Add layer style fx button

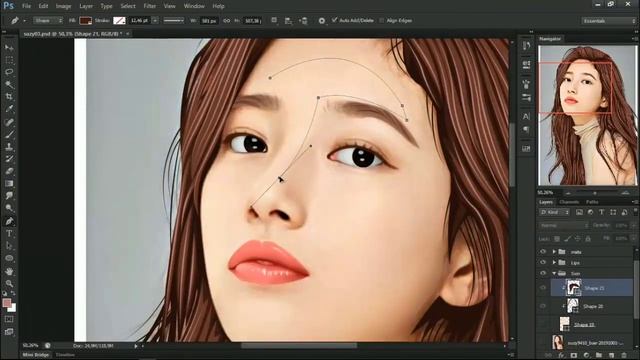coord(561,356)
